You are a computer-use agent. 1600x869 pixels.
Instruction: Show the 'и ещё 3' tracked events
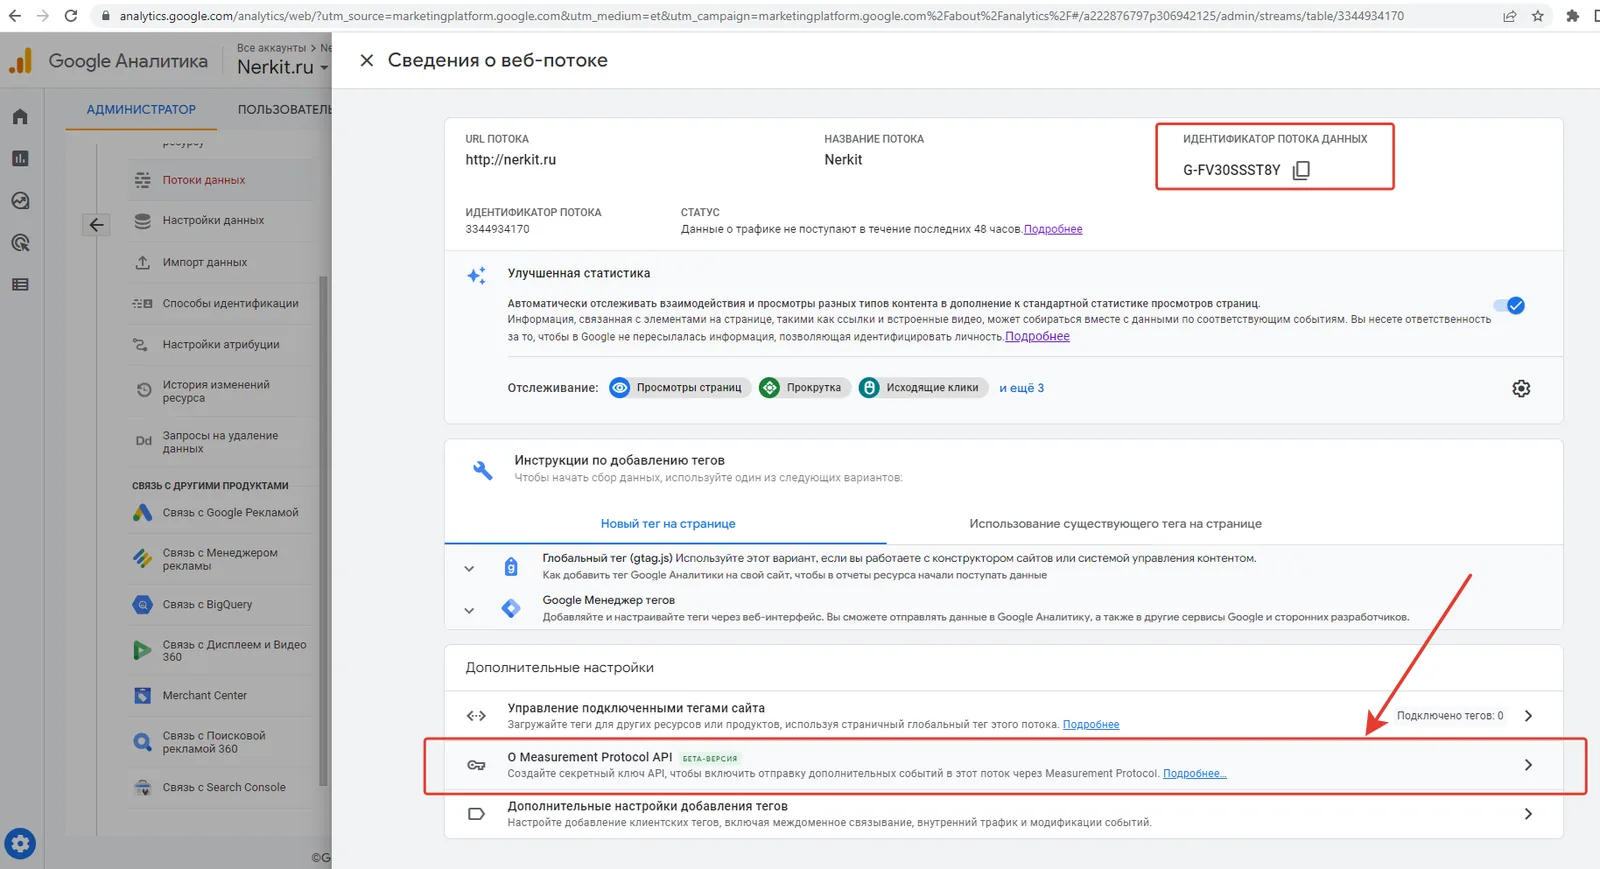1021,388
